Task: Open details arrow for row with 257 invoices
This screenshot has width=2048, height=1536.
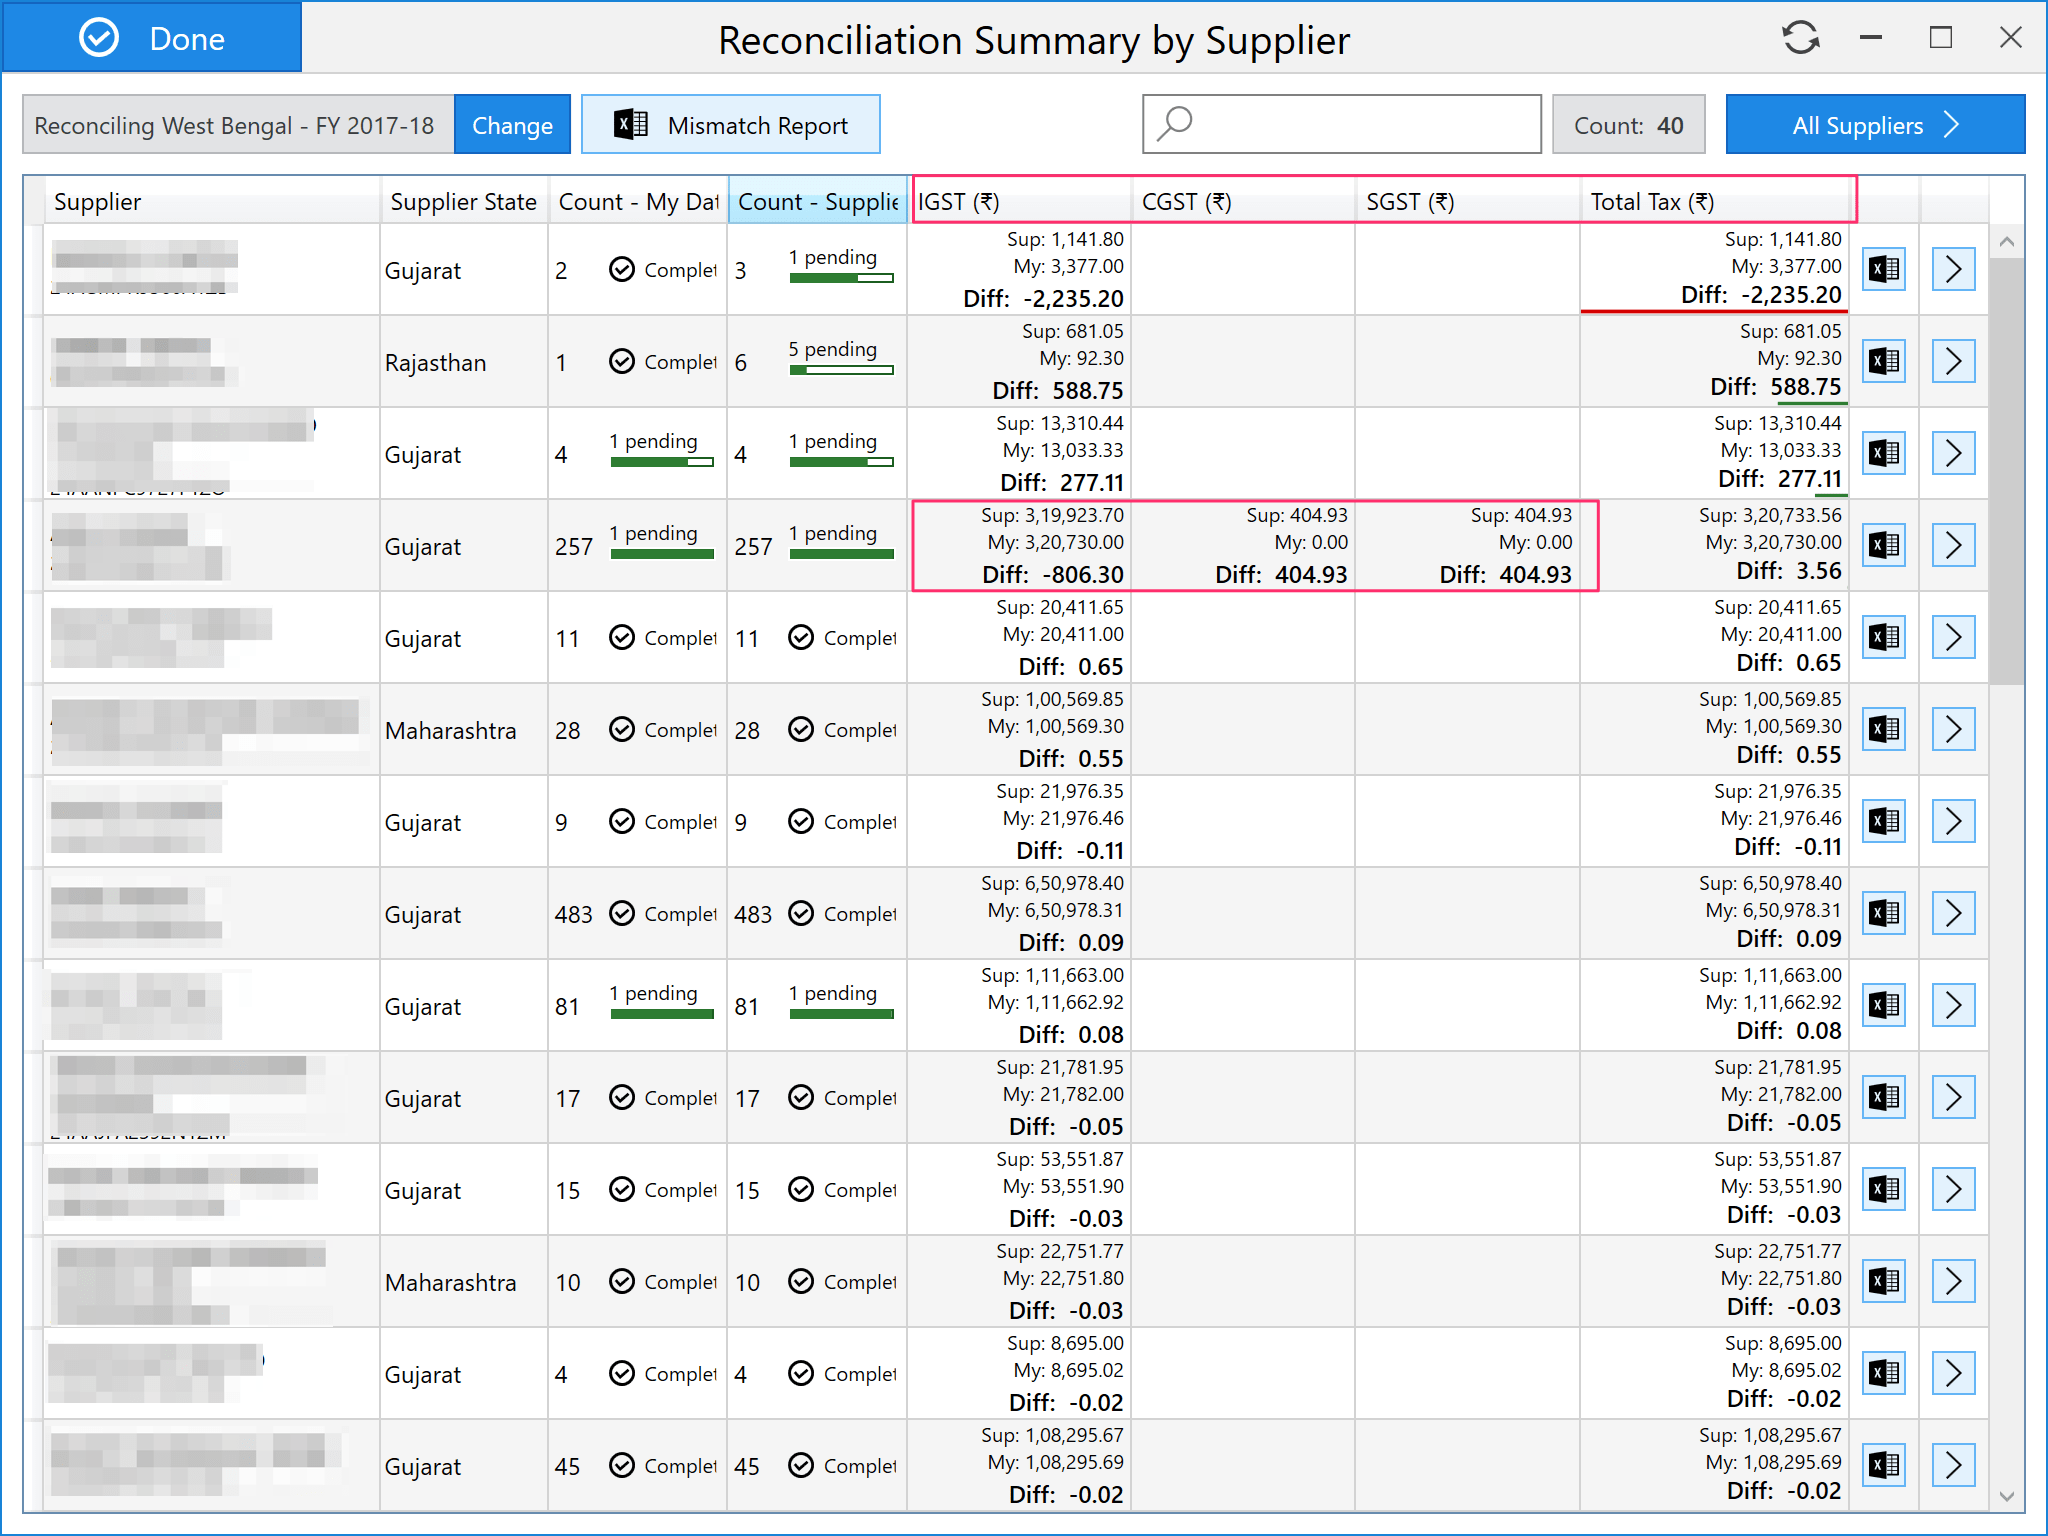Action: click(x=1953, y=545)
